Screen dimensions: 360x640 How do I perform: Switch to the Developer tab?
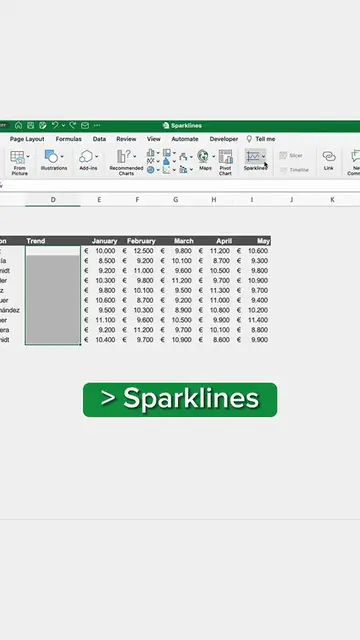coord(224,139)
